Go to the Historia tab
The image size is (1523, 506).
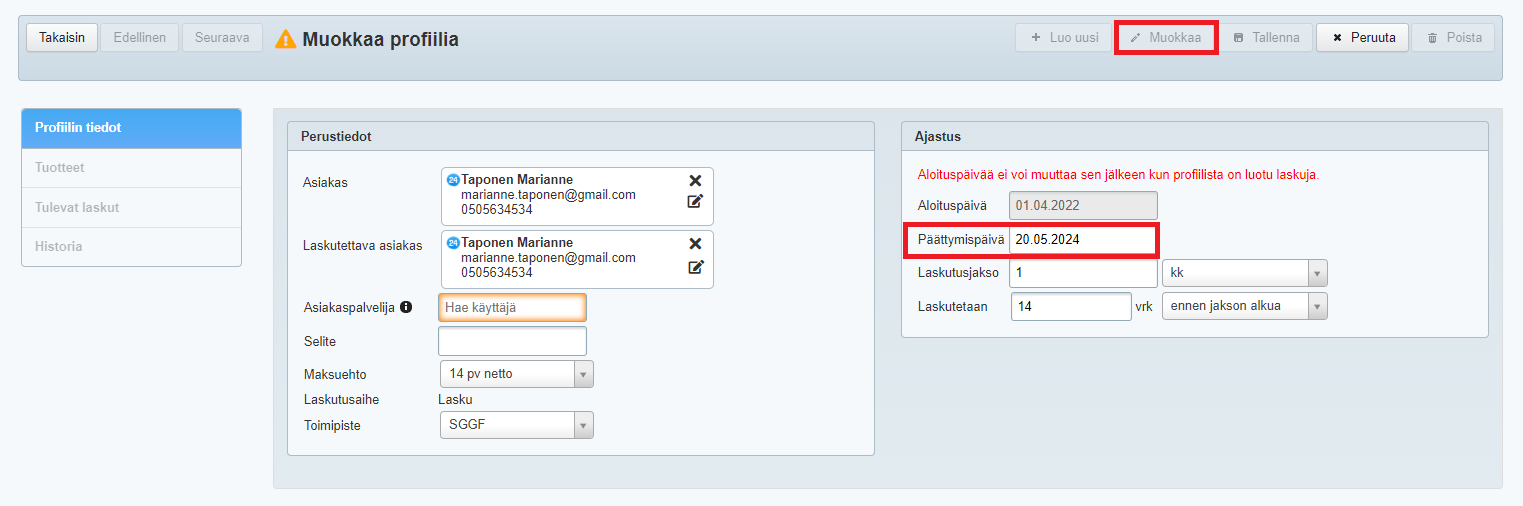point(131,246)
